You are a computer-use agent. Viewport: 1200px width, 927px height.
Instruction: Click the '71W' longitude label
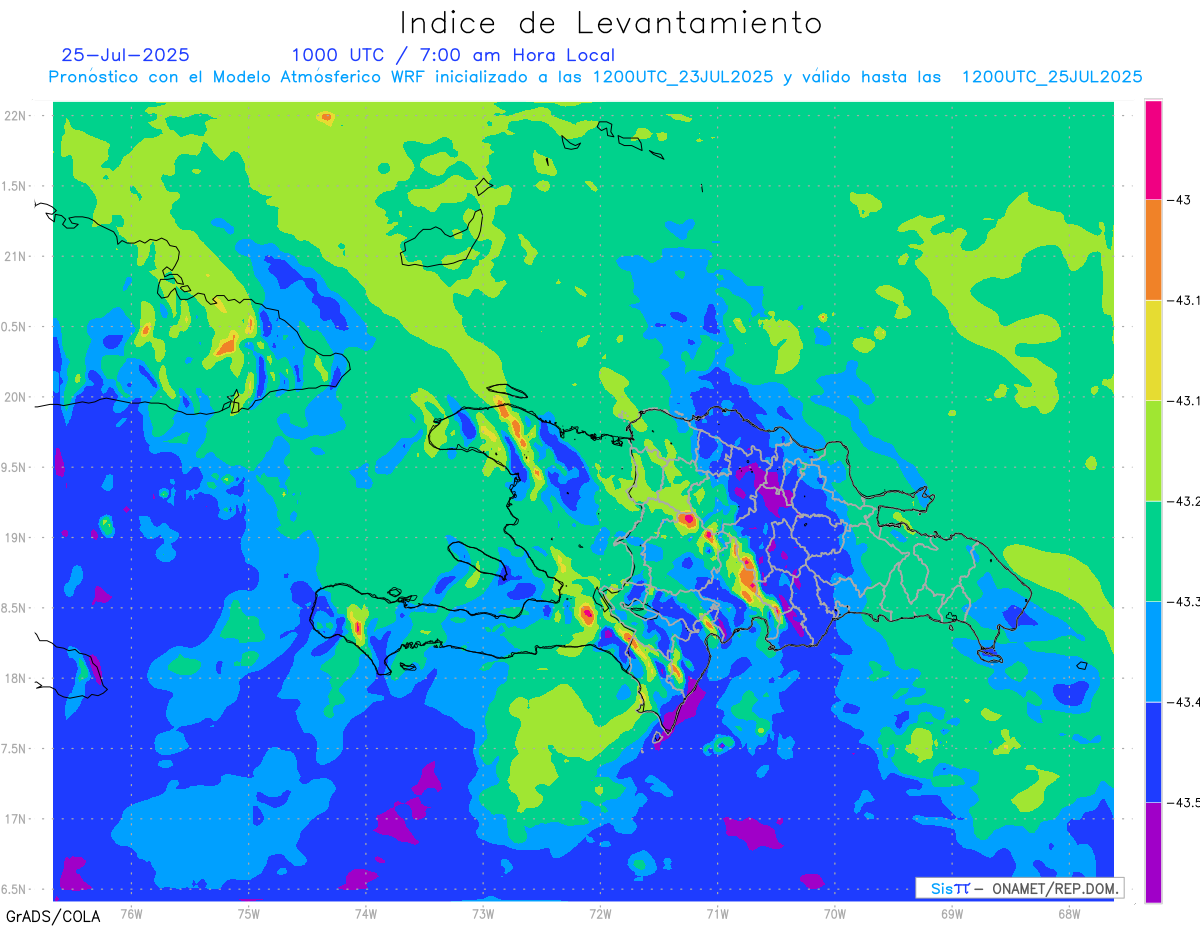pos(718,913)
